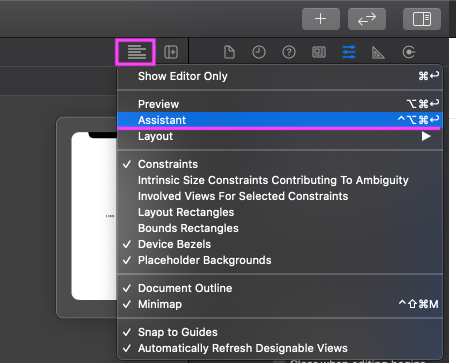
Task: Enable Intrinsic Size Constraints Contributing To Ambiguity
Action: (x=280, y=180)
